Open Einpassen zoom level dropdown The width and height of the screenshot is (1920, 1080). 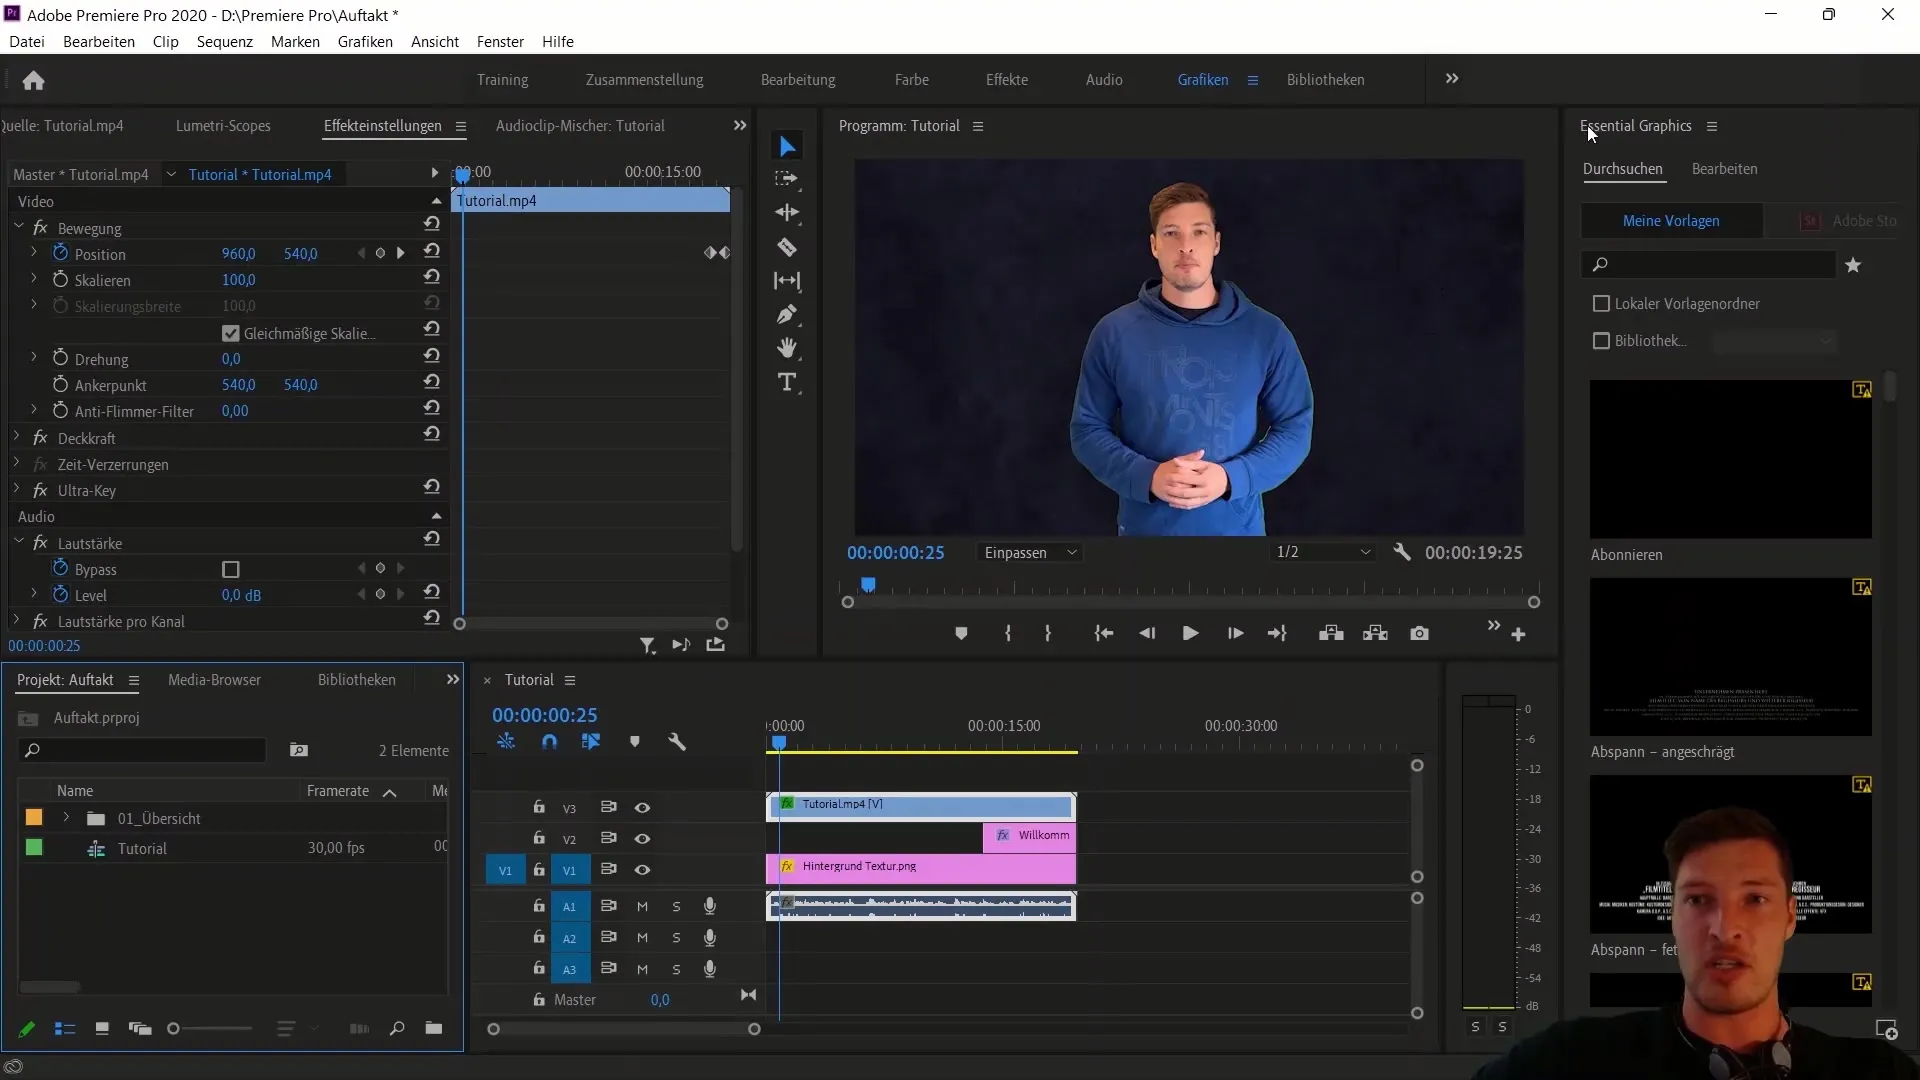pyautogui.click(x=1031, y=552)
